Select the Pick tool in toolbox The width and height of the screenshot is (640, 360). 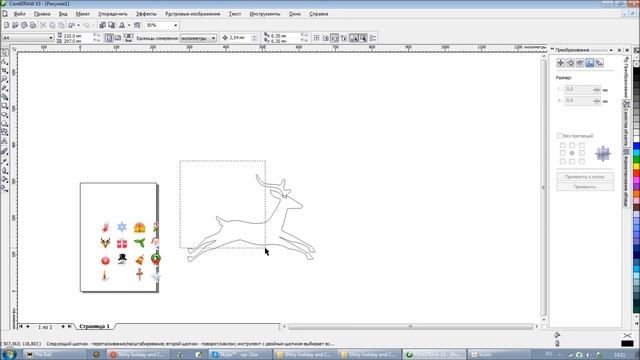point(4,53)
